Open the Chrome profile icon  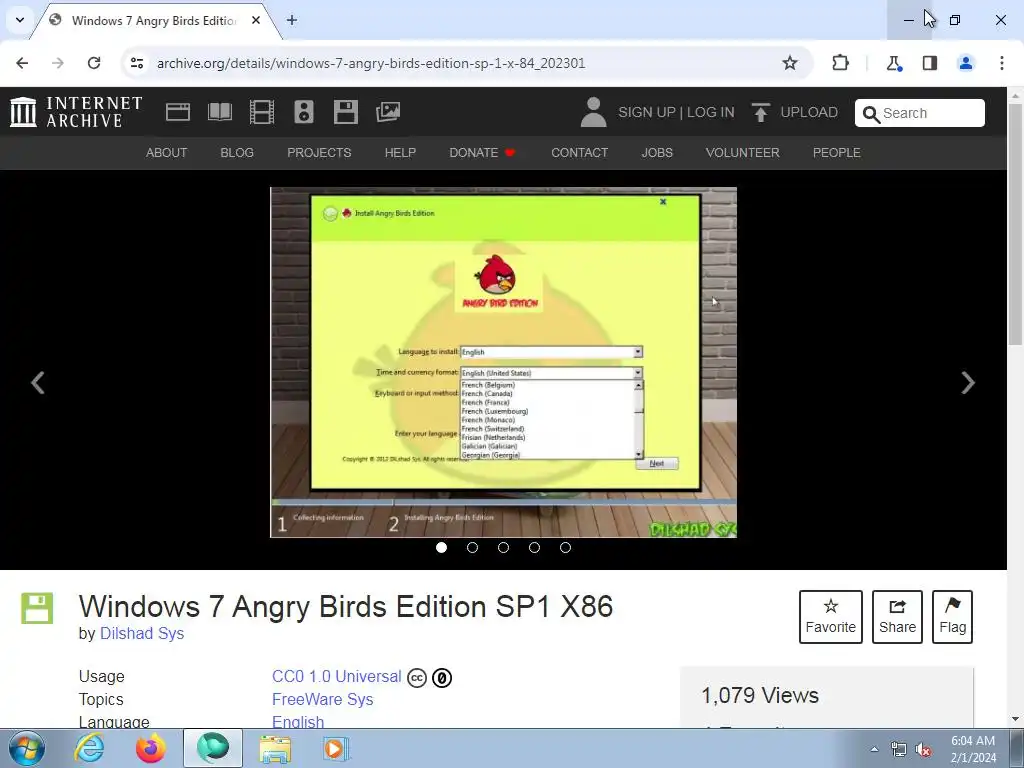[965, 63]
